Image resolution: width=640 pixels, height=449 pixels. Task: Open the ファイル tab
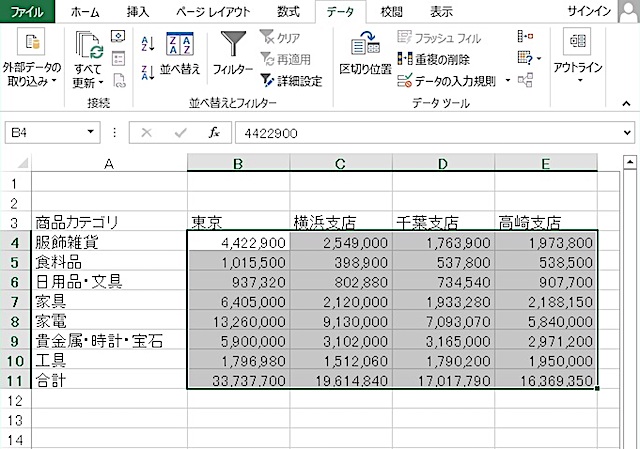27,11
